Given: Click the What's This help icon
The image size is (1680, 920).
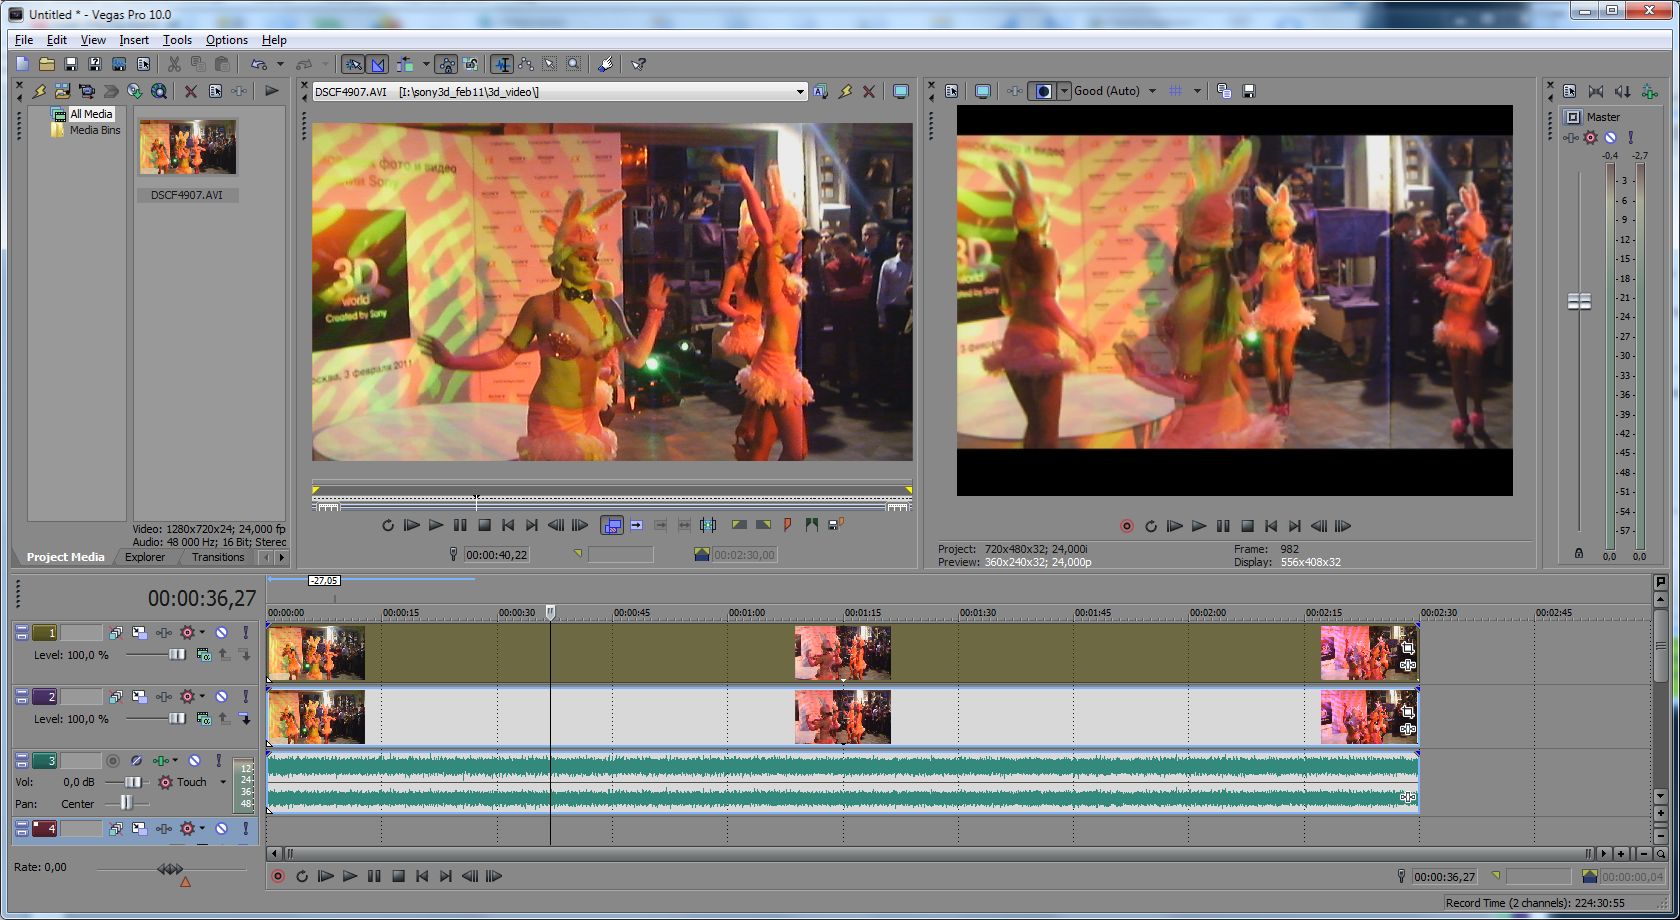Looking at the screenshot, I should (638, 64).
